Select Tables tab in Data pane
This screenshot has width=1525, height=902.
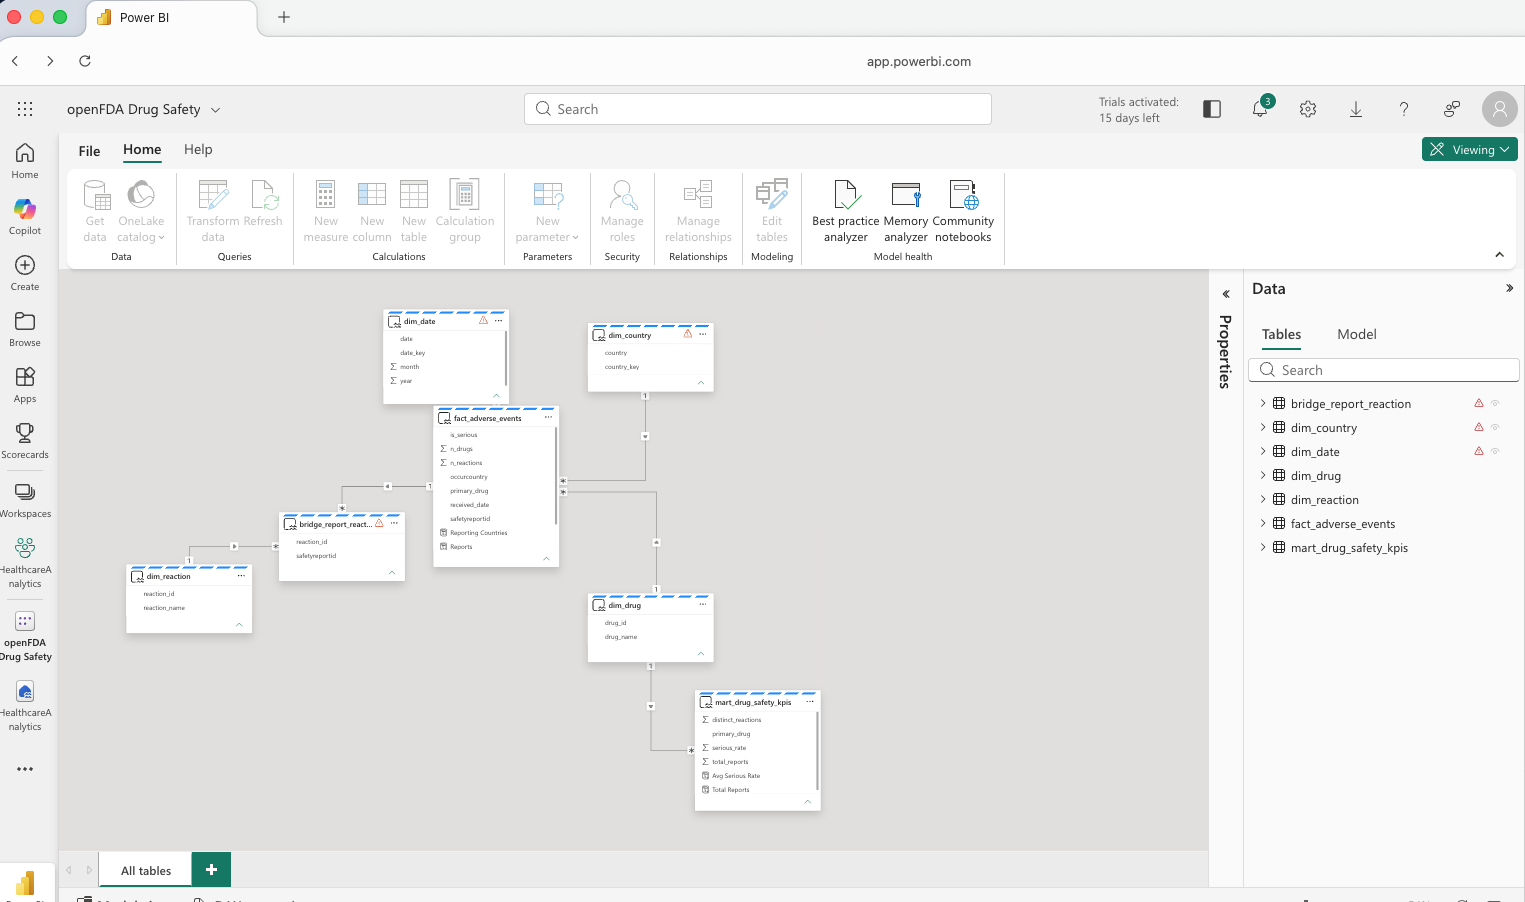[x=1281, y=334]
